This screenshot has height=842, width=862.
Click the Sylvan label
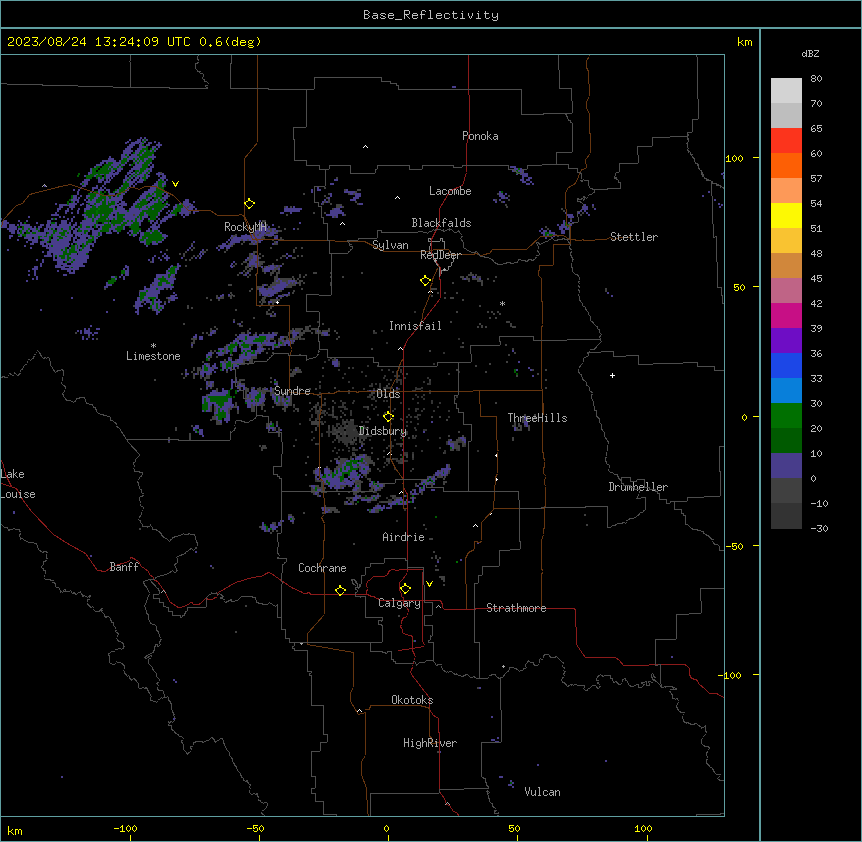click(x=390, y=245)
